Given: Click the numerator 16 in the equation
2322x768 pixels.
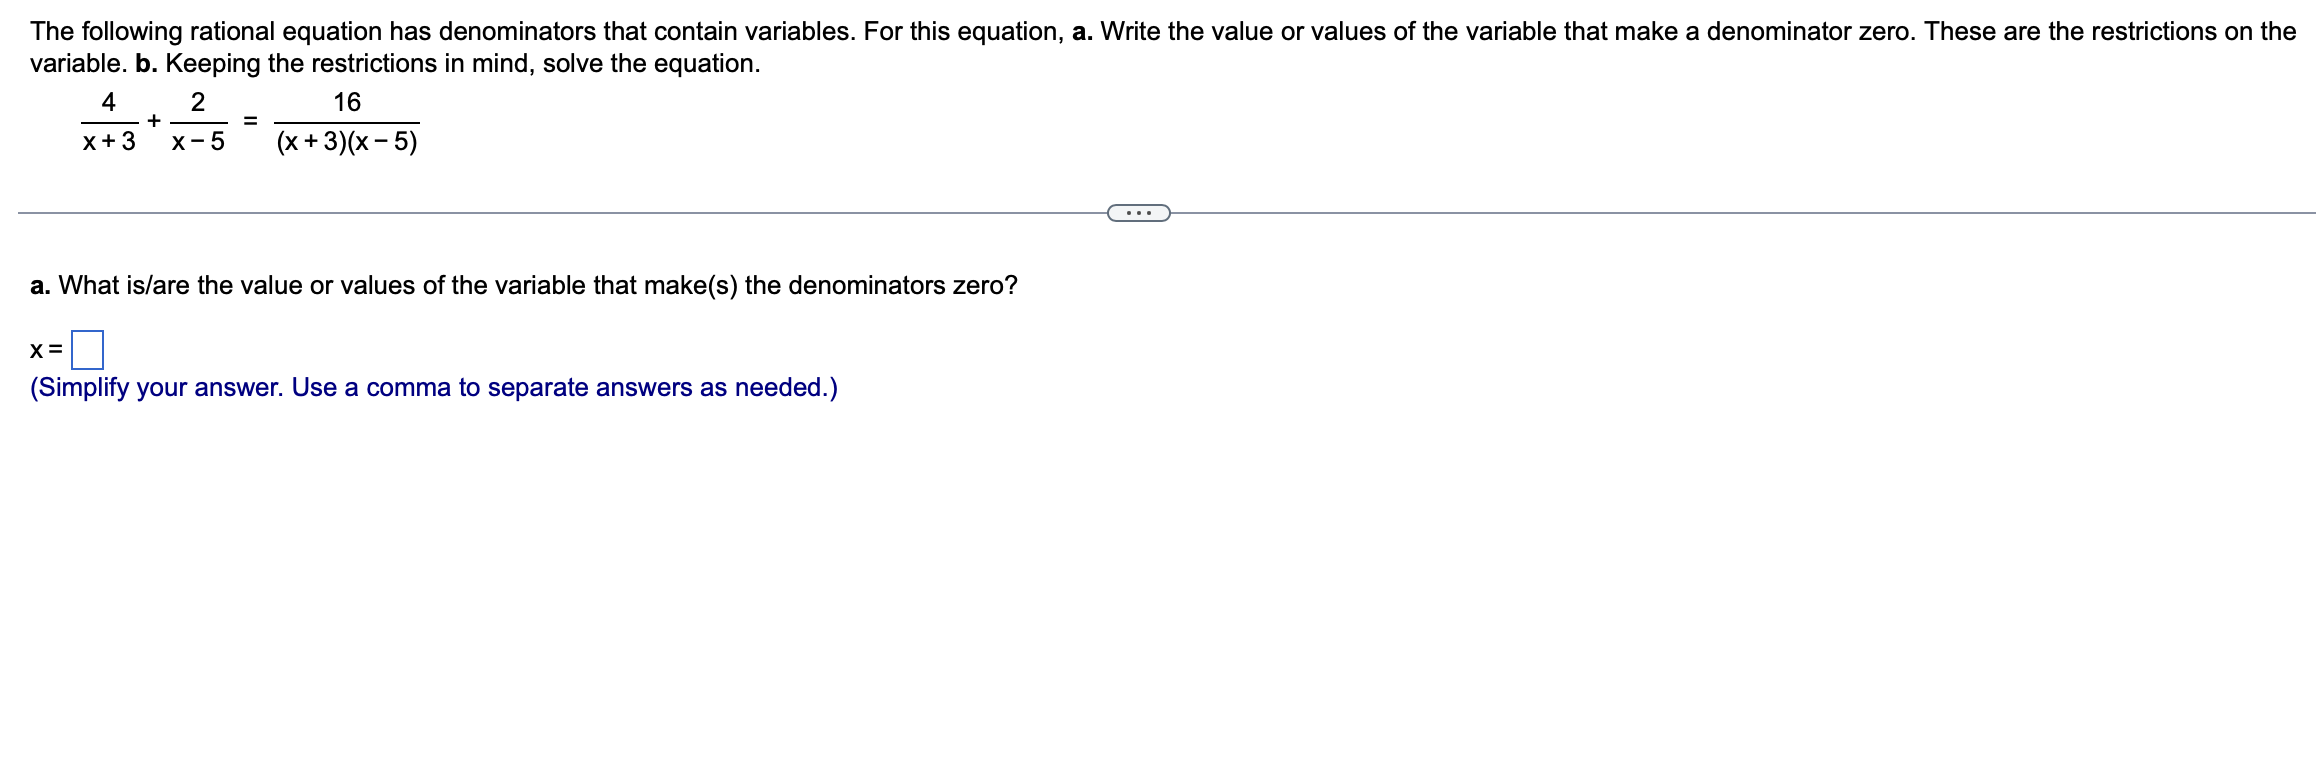Looking at the screenshot, I should coord(347,102).
